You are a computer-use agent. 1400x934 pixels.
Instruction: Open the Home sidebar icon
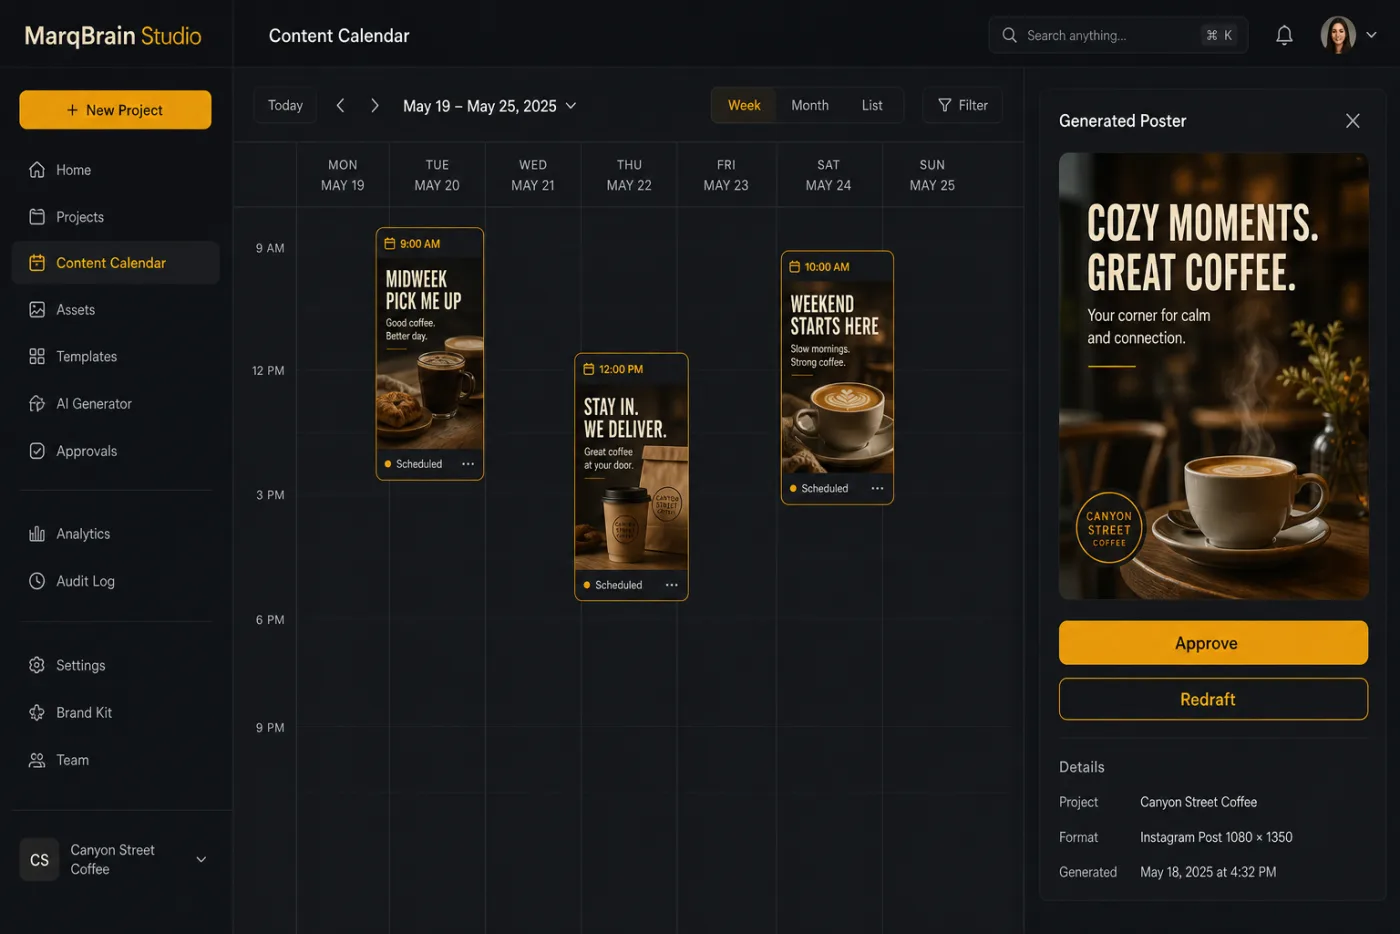pos(37,170)
